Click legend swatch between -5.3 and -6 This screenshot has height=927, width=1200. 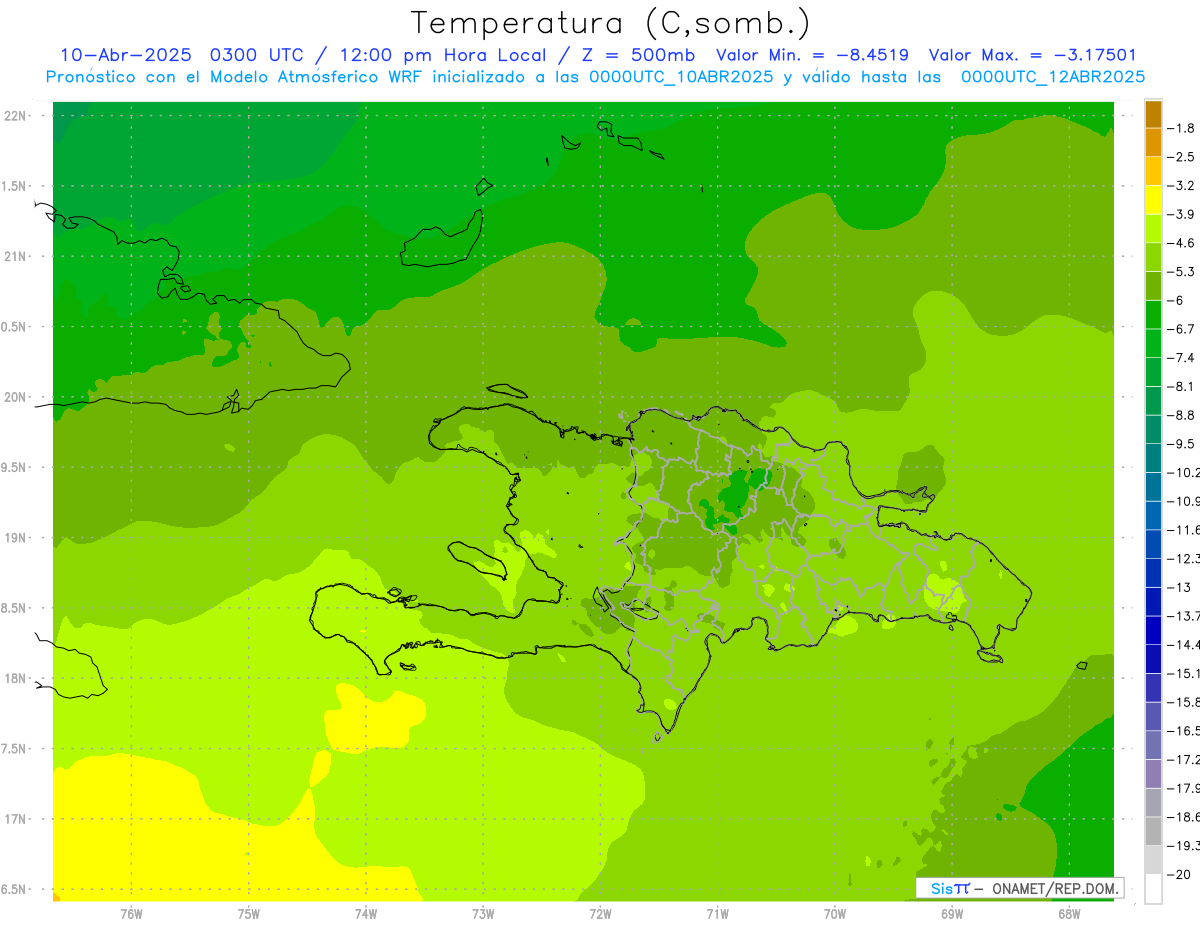tap(1153, 286)
